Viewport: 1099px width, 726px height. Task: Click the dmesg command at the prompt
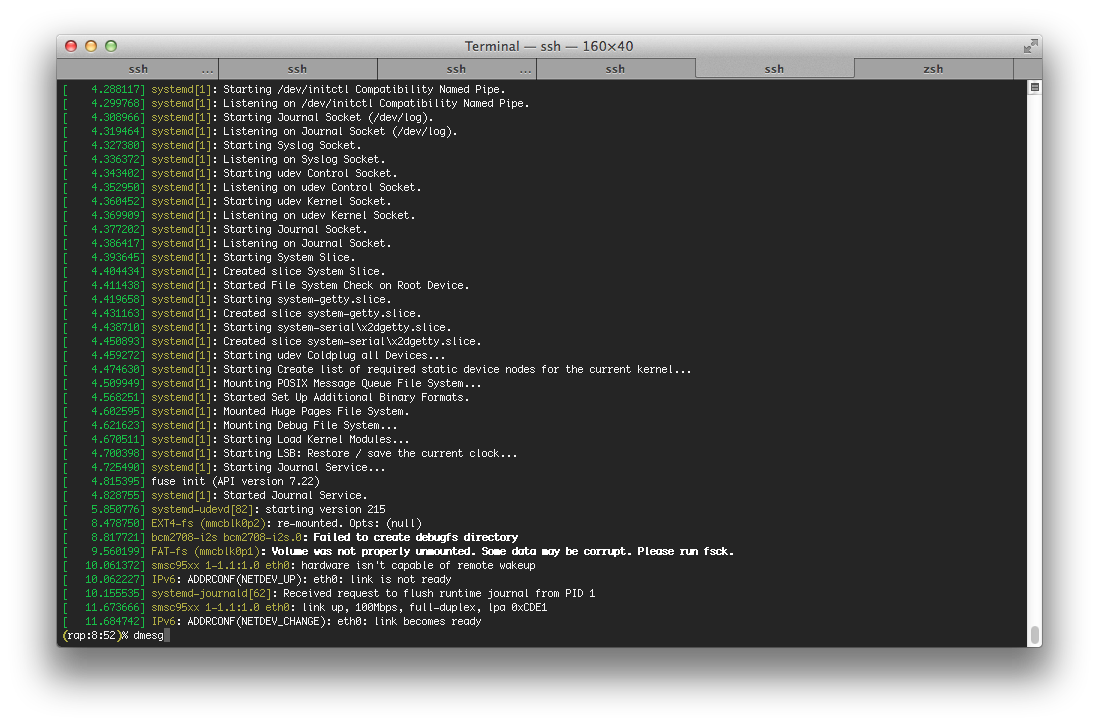point(149,635)
